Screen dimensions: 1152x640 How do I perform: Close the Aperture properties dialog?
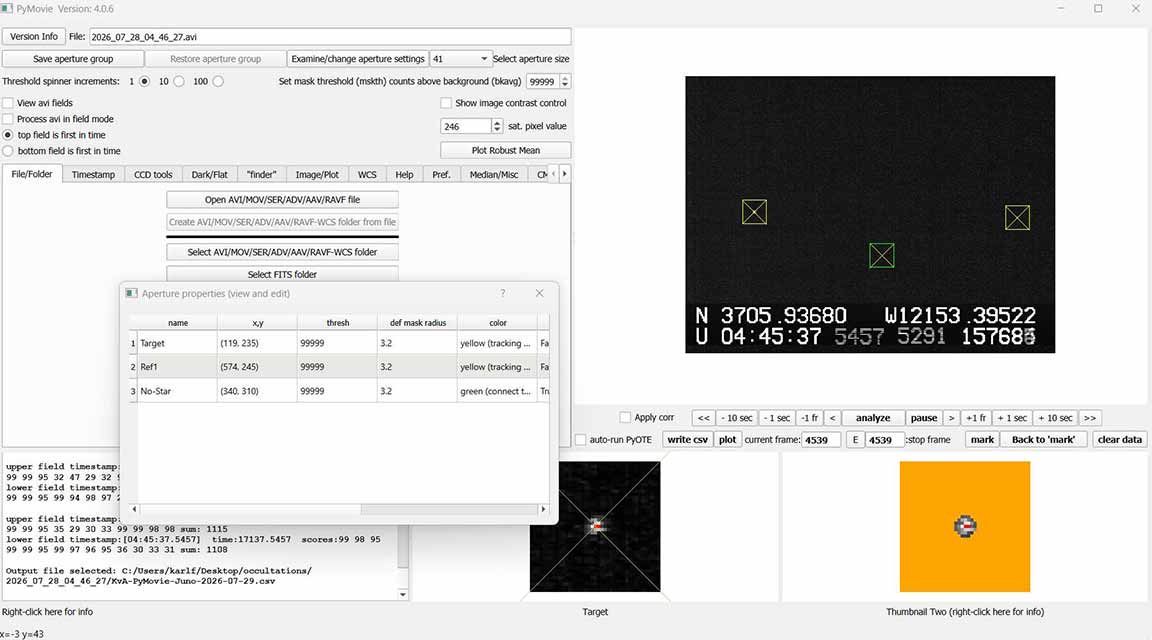(x=539, y=293)
